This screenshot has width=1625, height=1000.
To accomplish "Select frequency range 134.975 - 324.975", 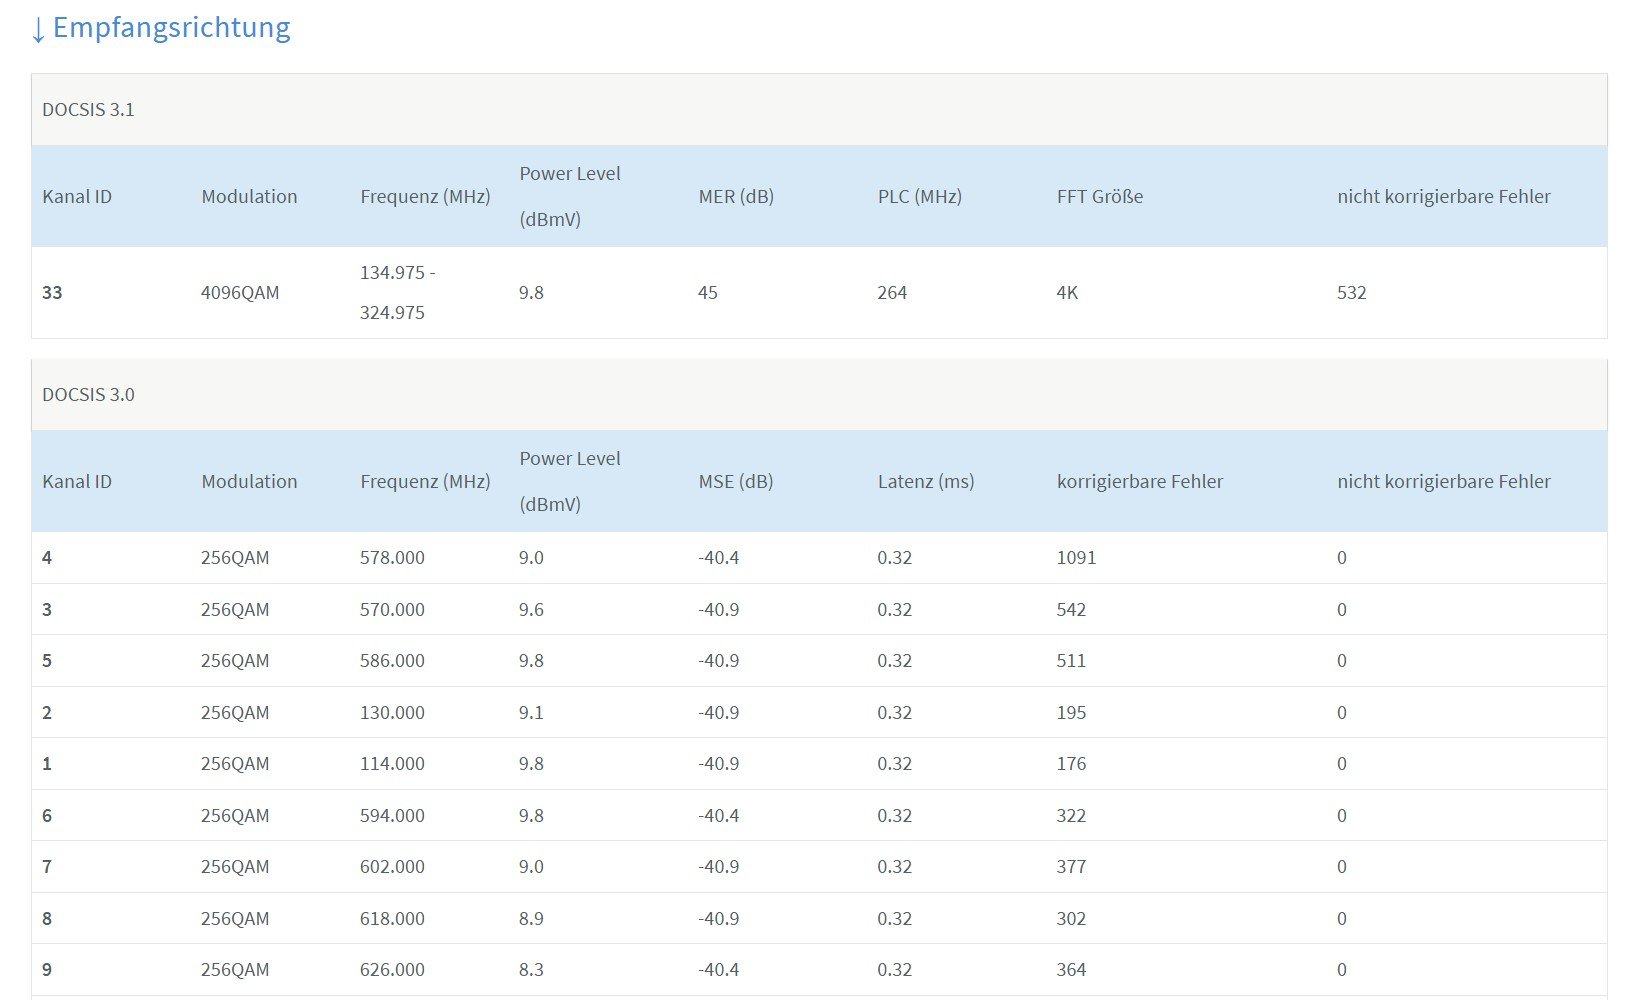I will click(398, 293).
